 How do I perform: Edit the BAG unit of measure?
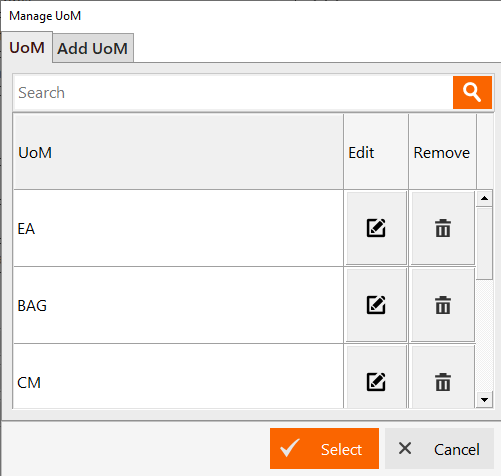(376, 305)
